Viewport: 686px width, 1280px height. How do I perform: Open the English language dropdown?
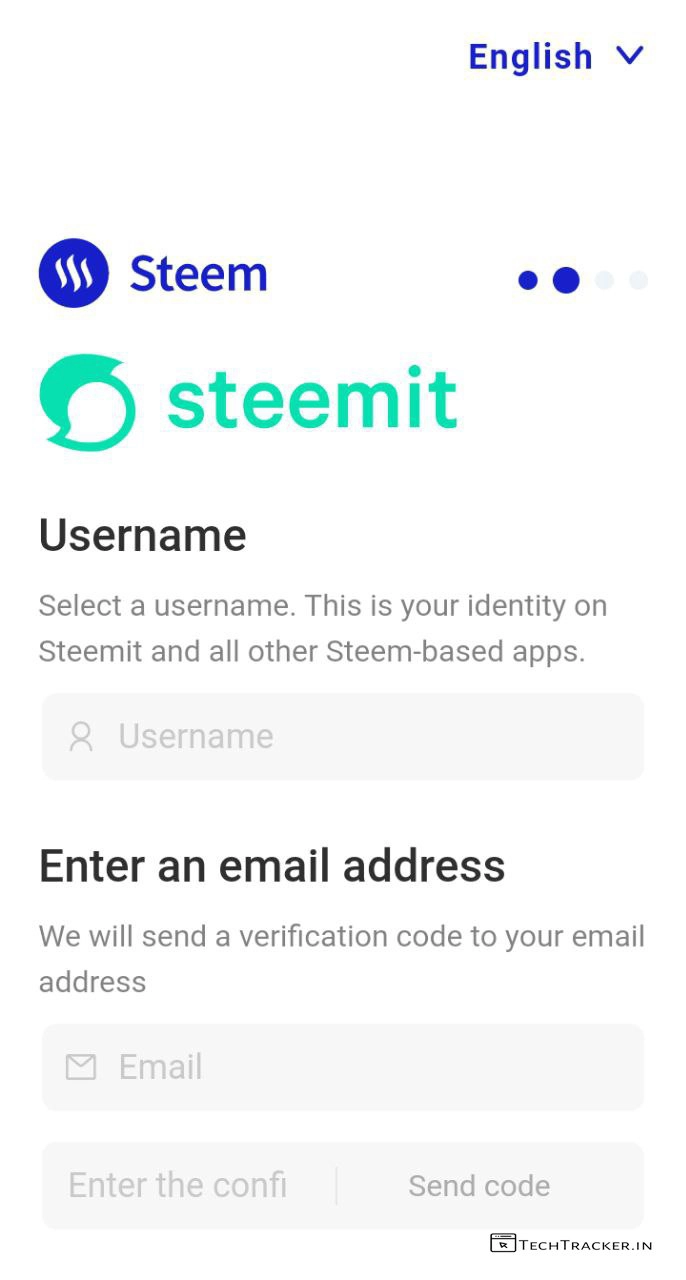pos(556,56)
